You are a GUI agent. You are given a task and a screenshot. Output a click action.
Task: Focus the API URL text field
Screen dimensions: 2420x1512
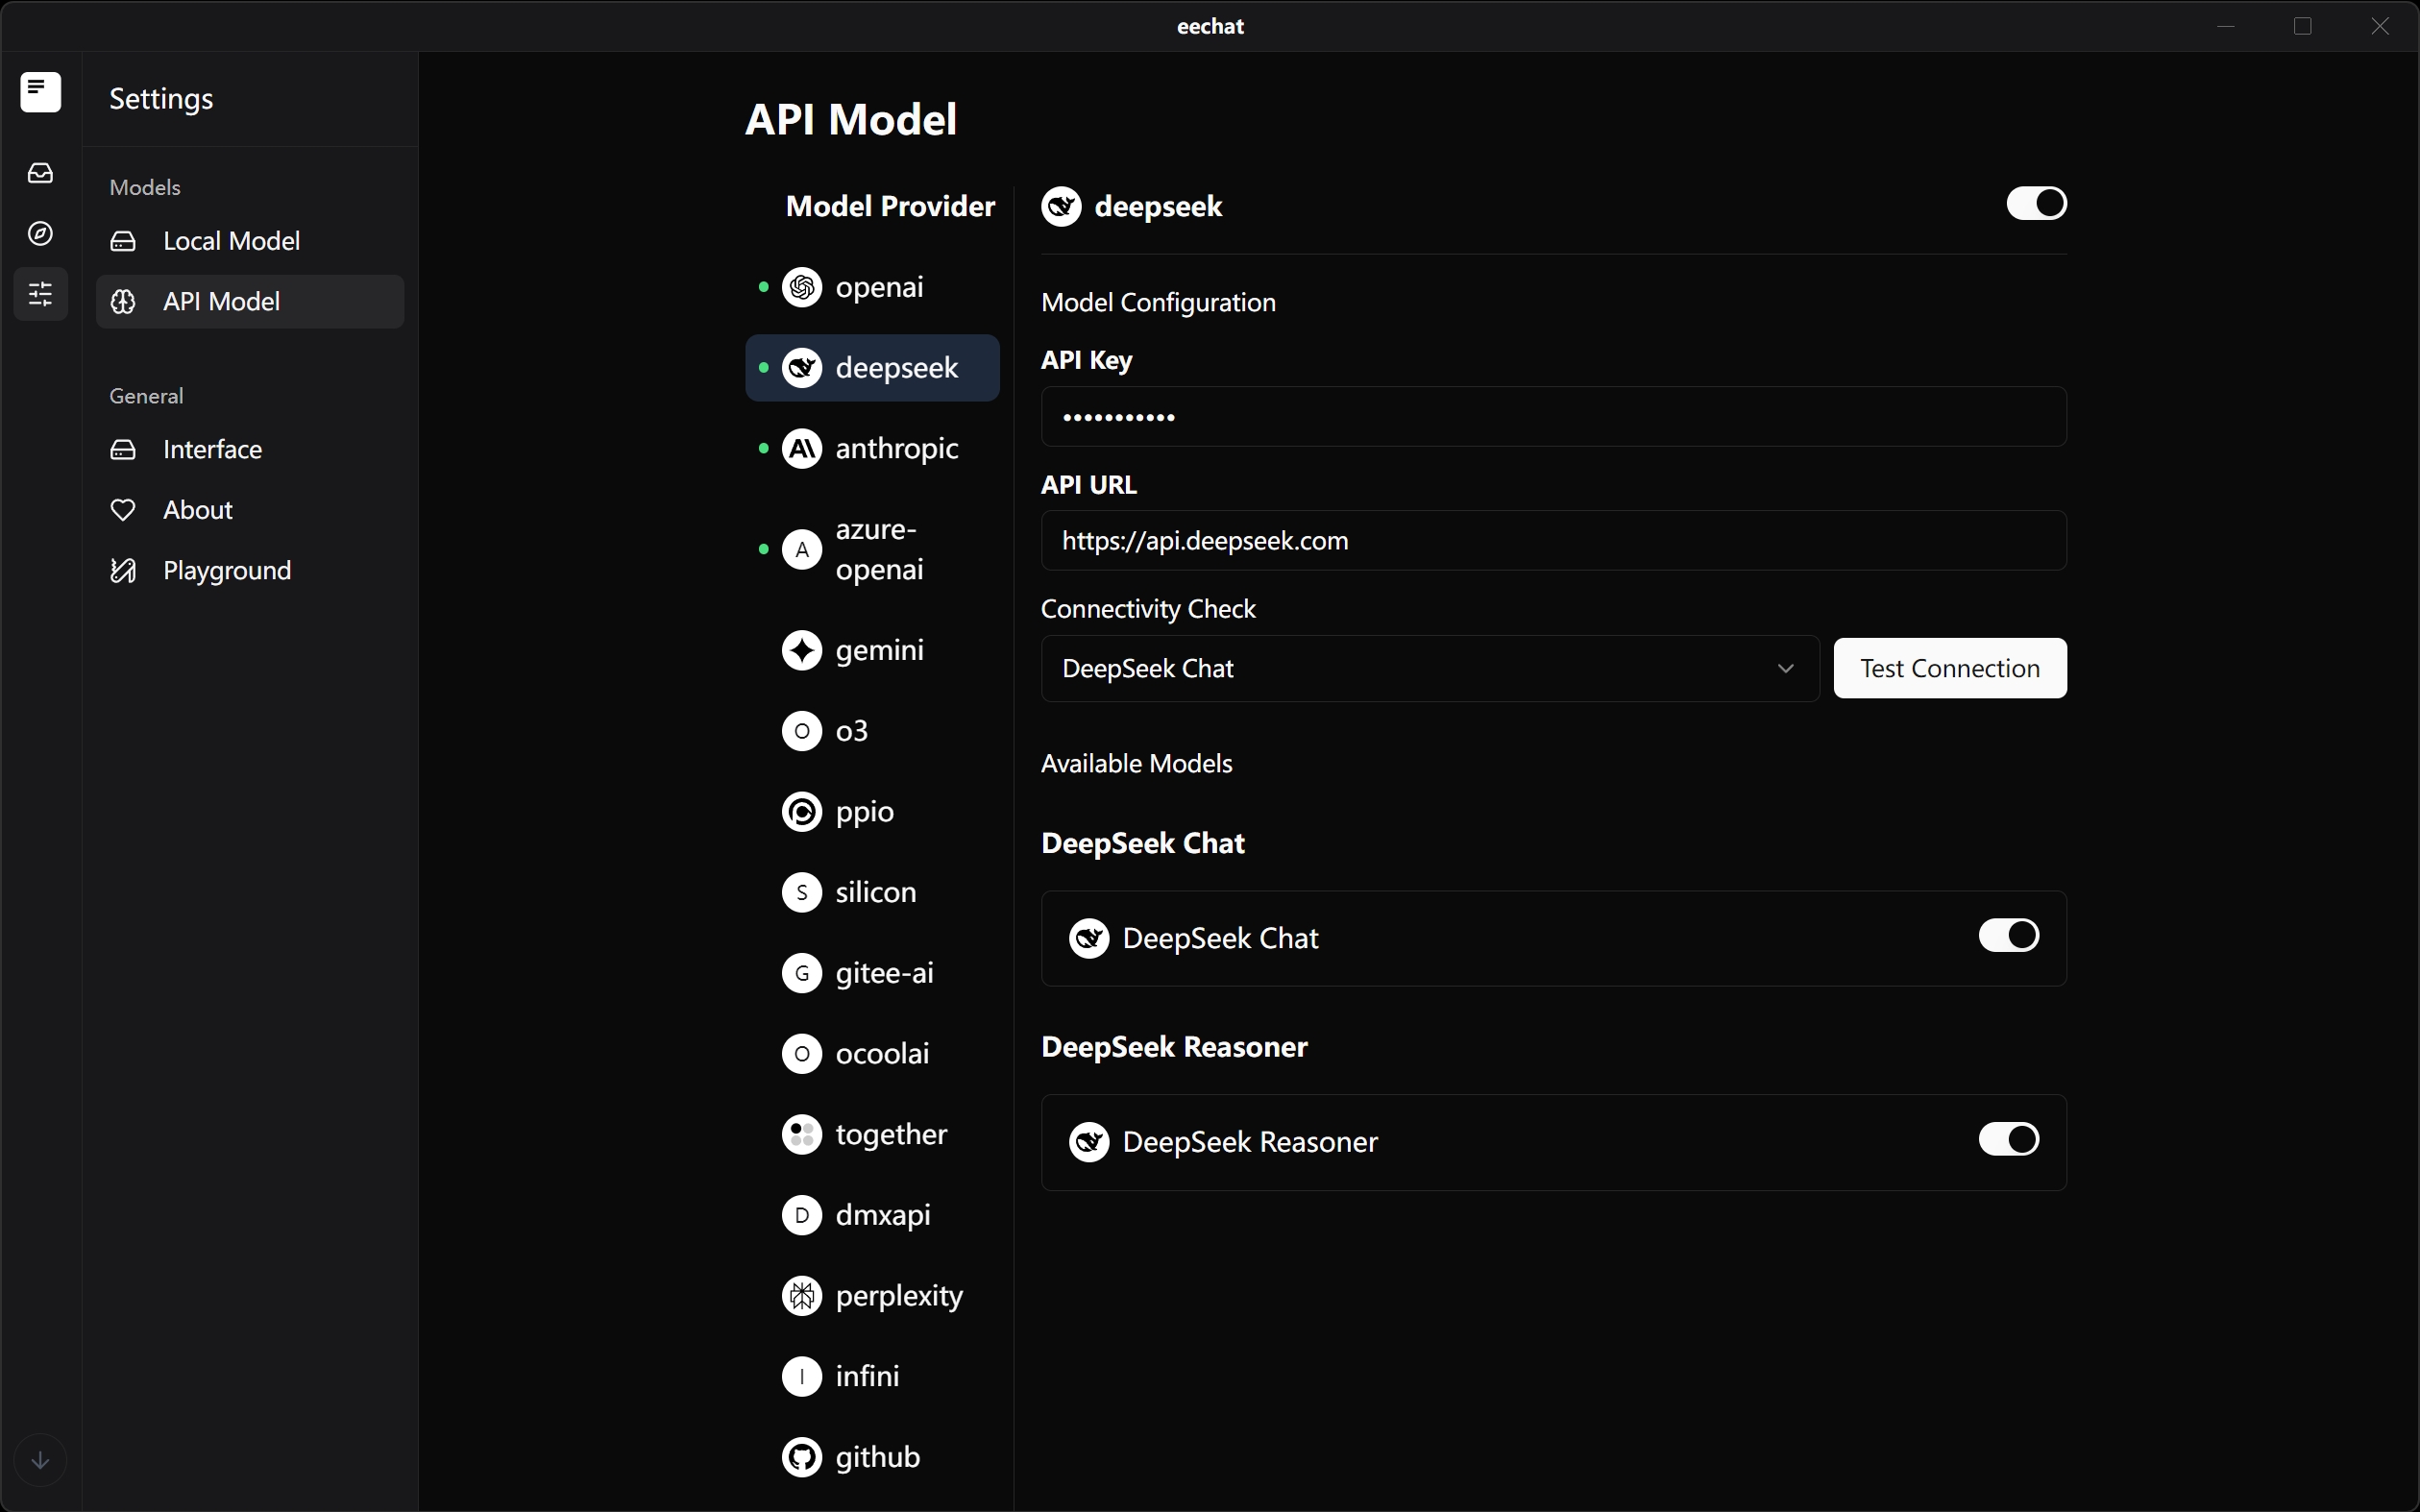[x=1552, y=541]
